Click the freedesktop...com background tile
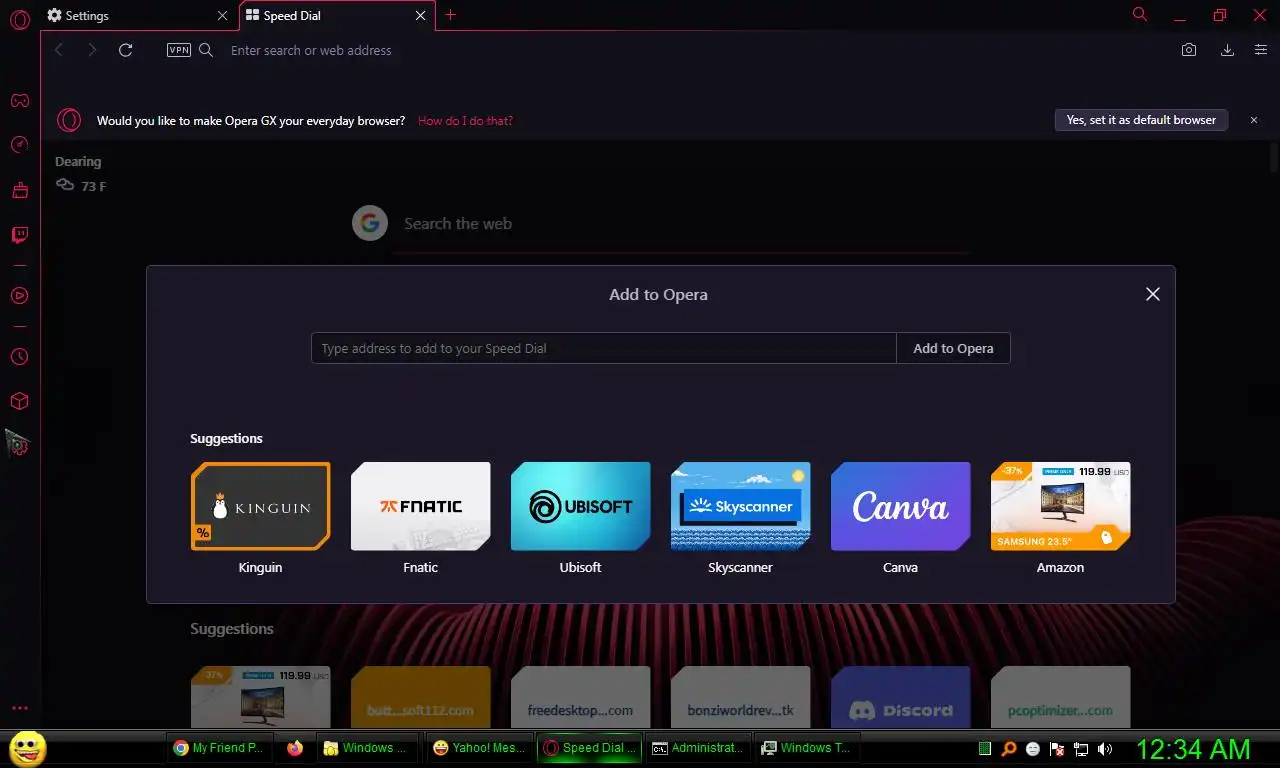 580,697
